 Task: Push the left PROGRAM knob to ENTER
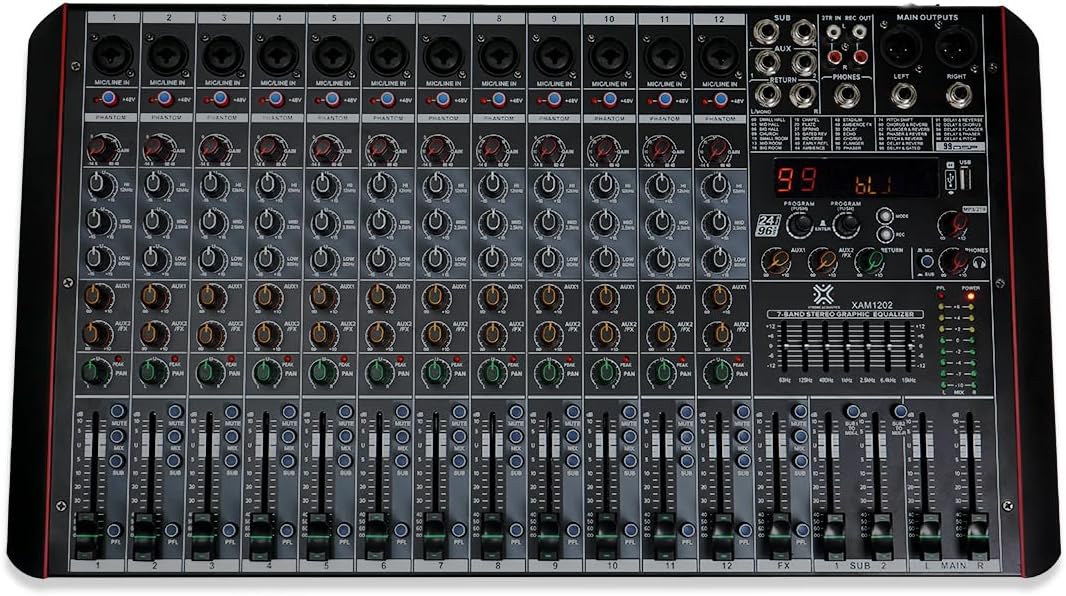pyautogui.click(x=800, y=223)
